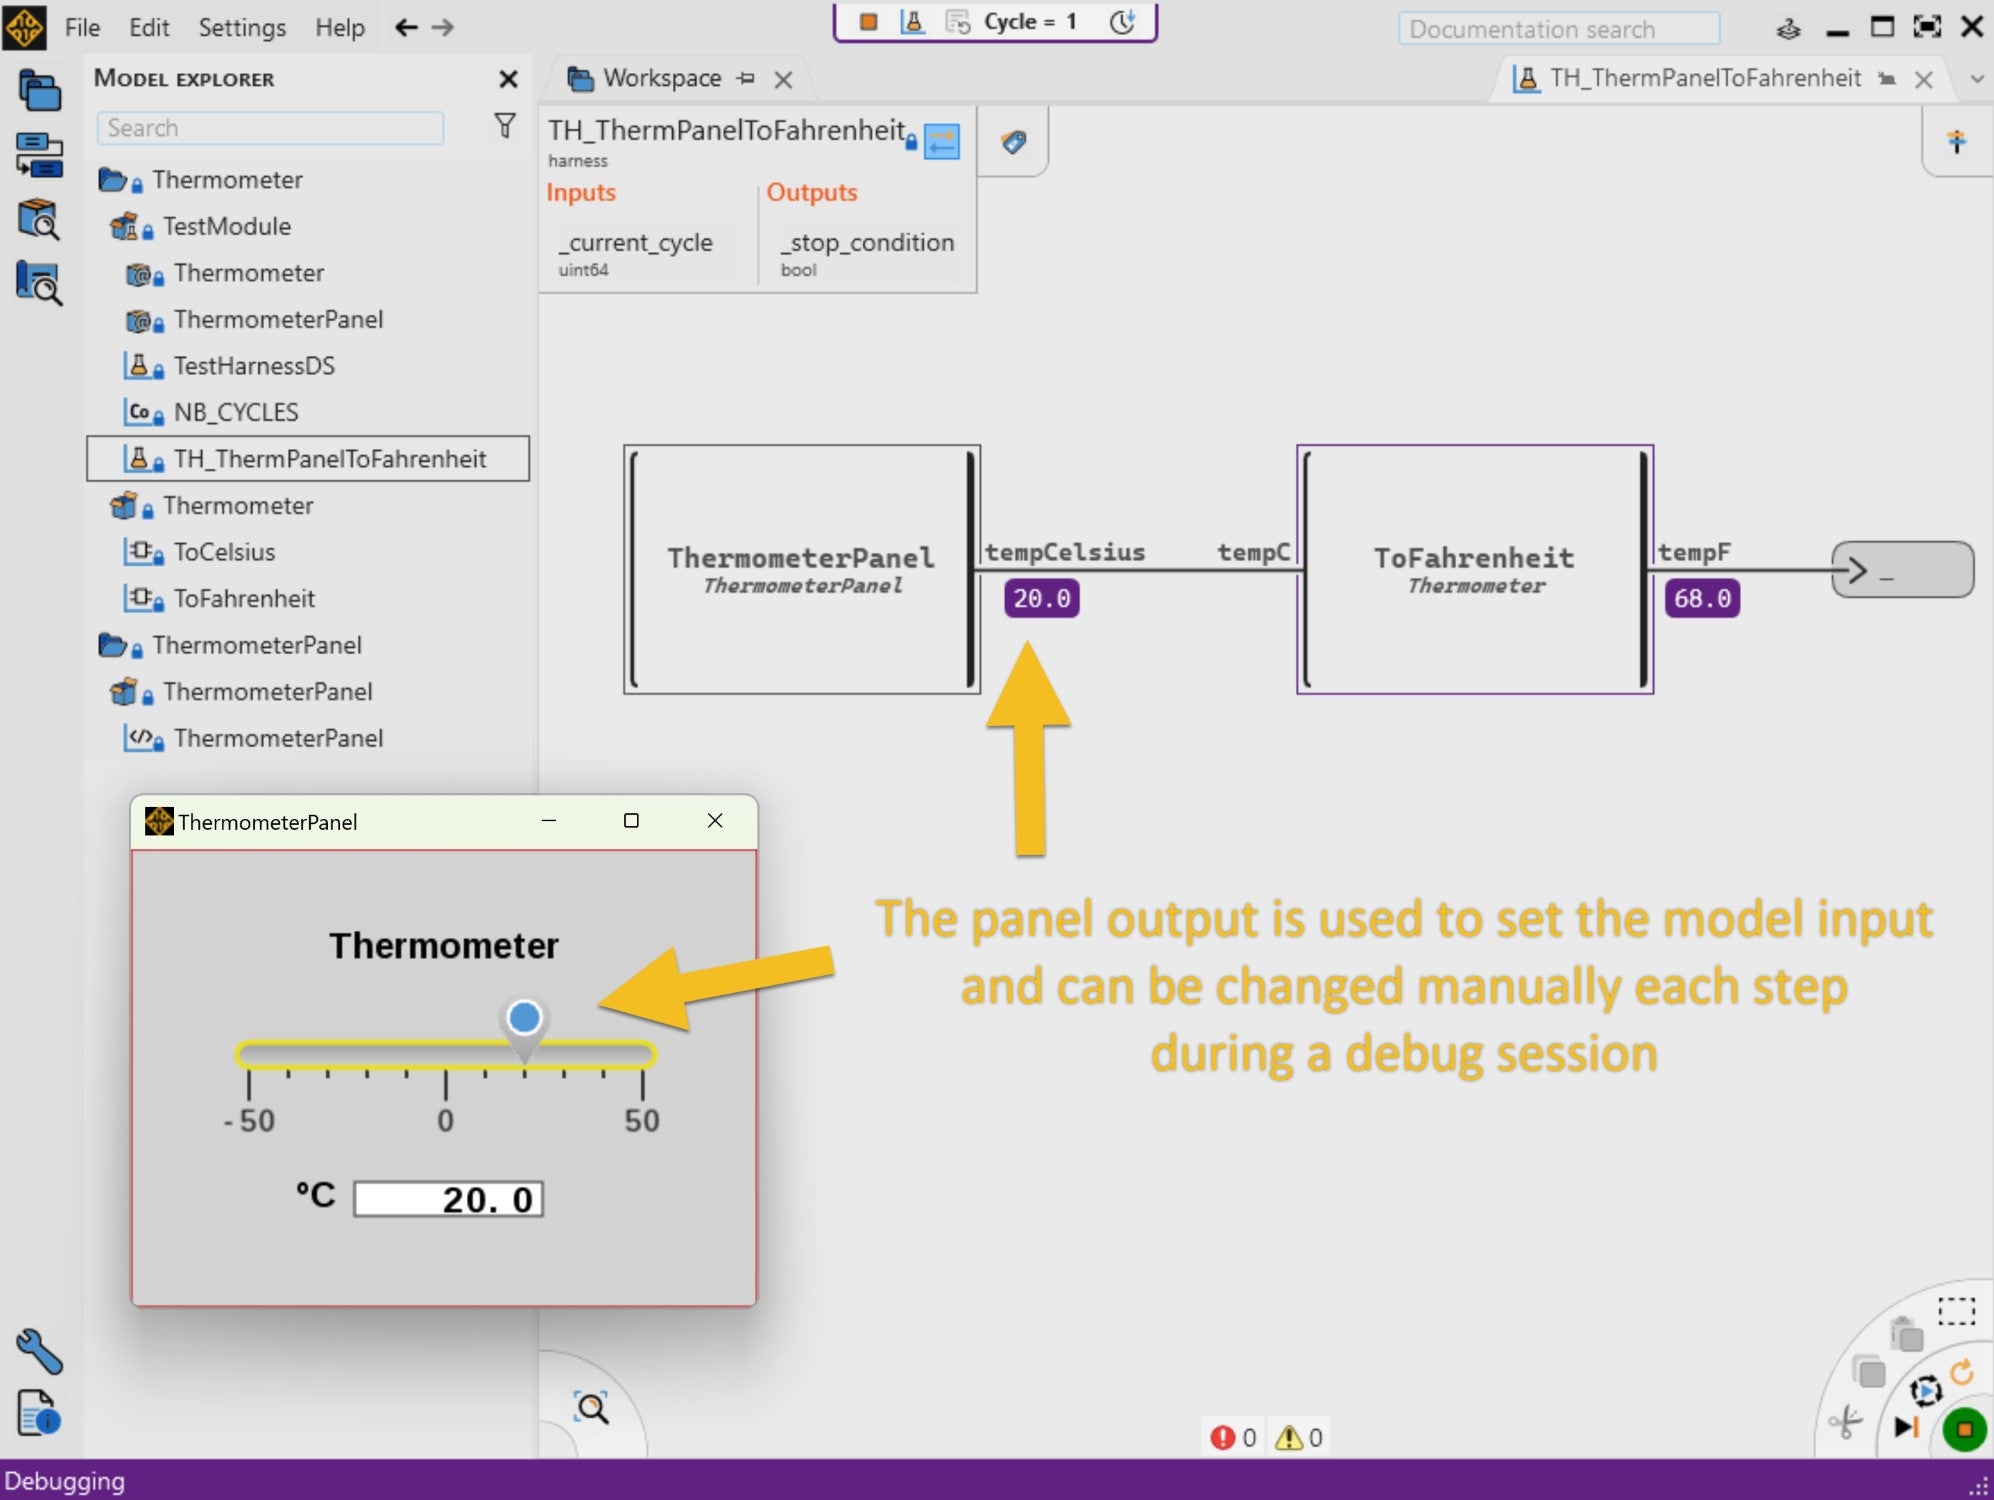Stop the debug session in top toolbar

868,22
